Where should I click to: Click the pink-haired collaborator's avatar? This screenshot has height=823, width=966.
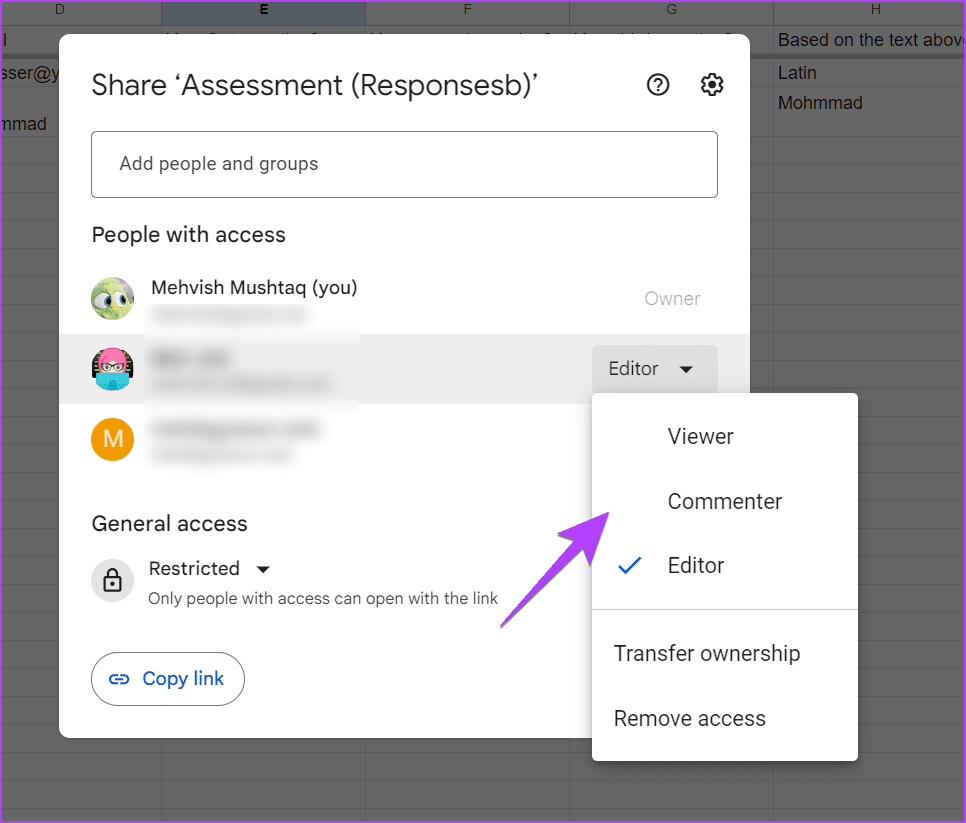click(112, 368)
